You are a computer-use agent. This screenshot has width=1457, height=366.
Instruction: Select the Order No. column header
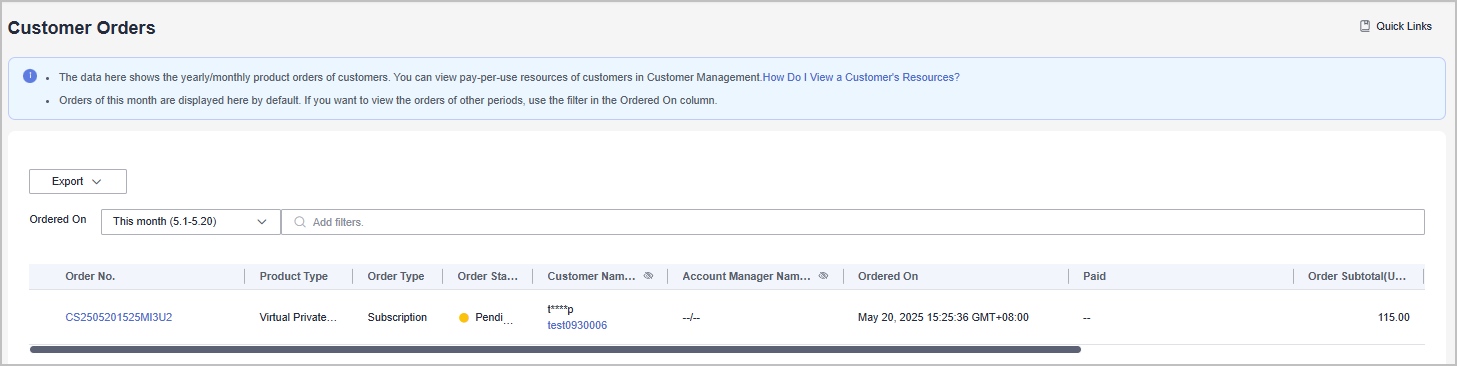[91, 276]
